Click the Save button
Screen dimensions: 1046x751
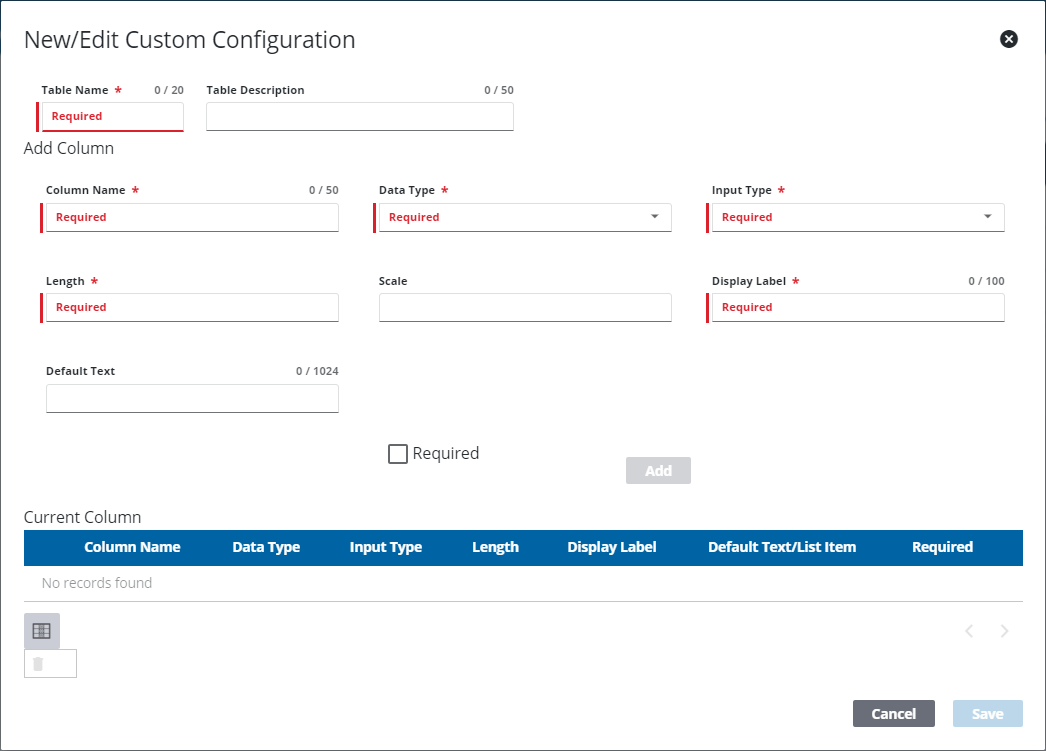click(987, 713)
